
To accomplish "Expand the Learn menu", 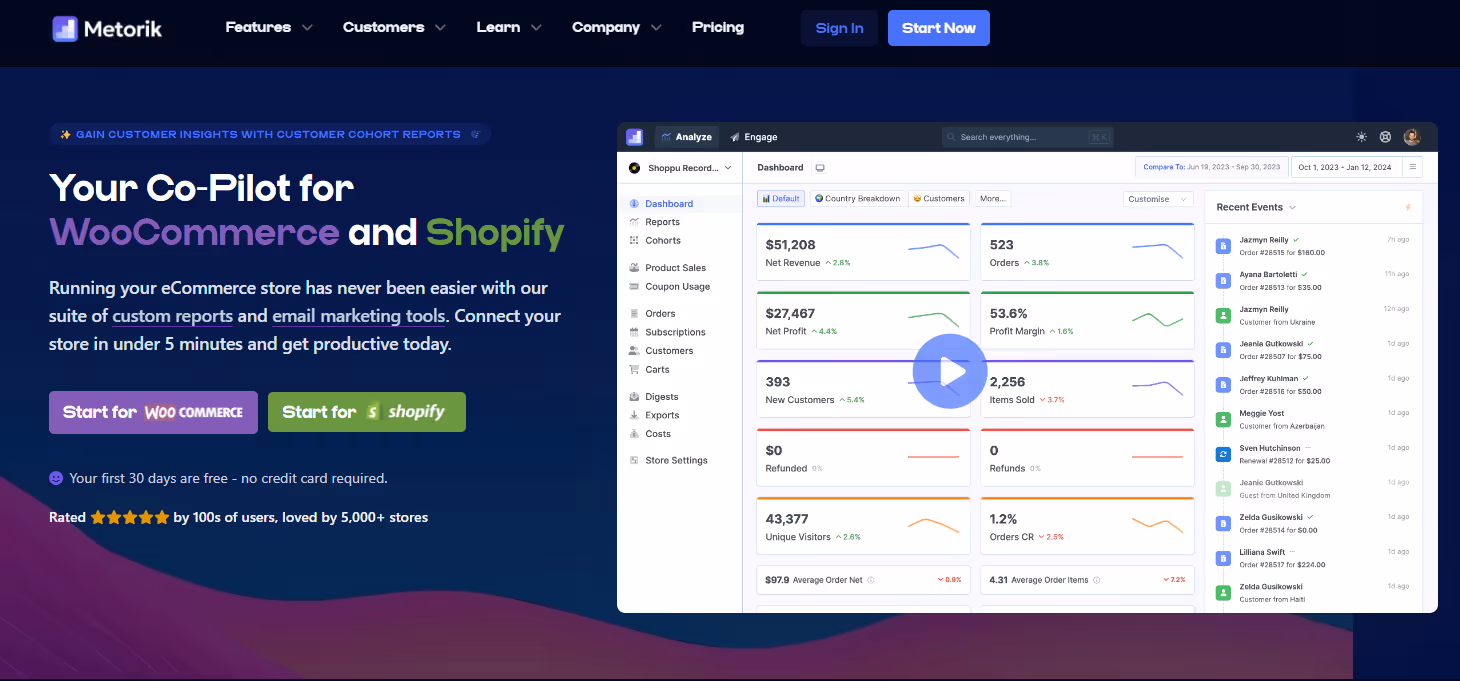I will click(x=509, y=27).
